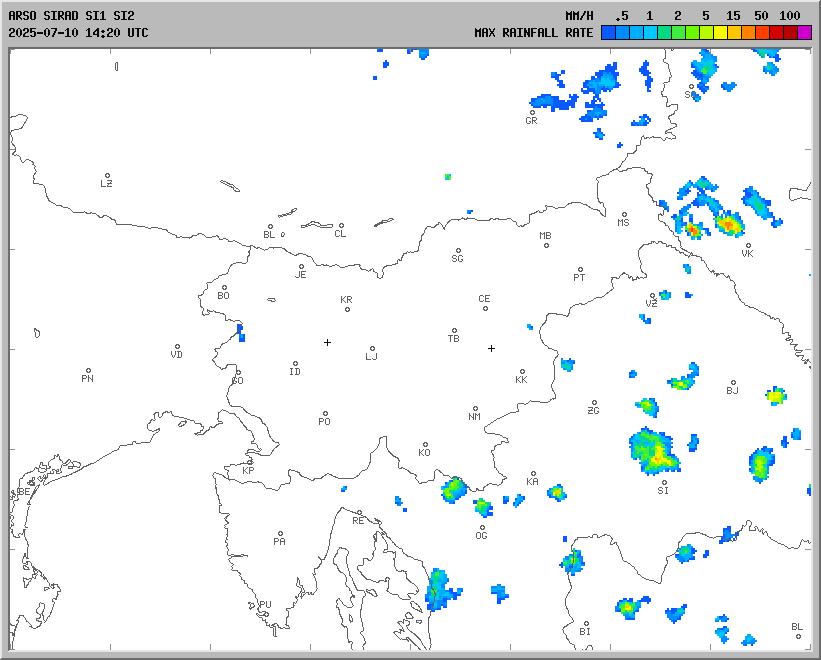Click the 2025-07-10 14:20 UTC timestamp

tap(78, 33)
